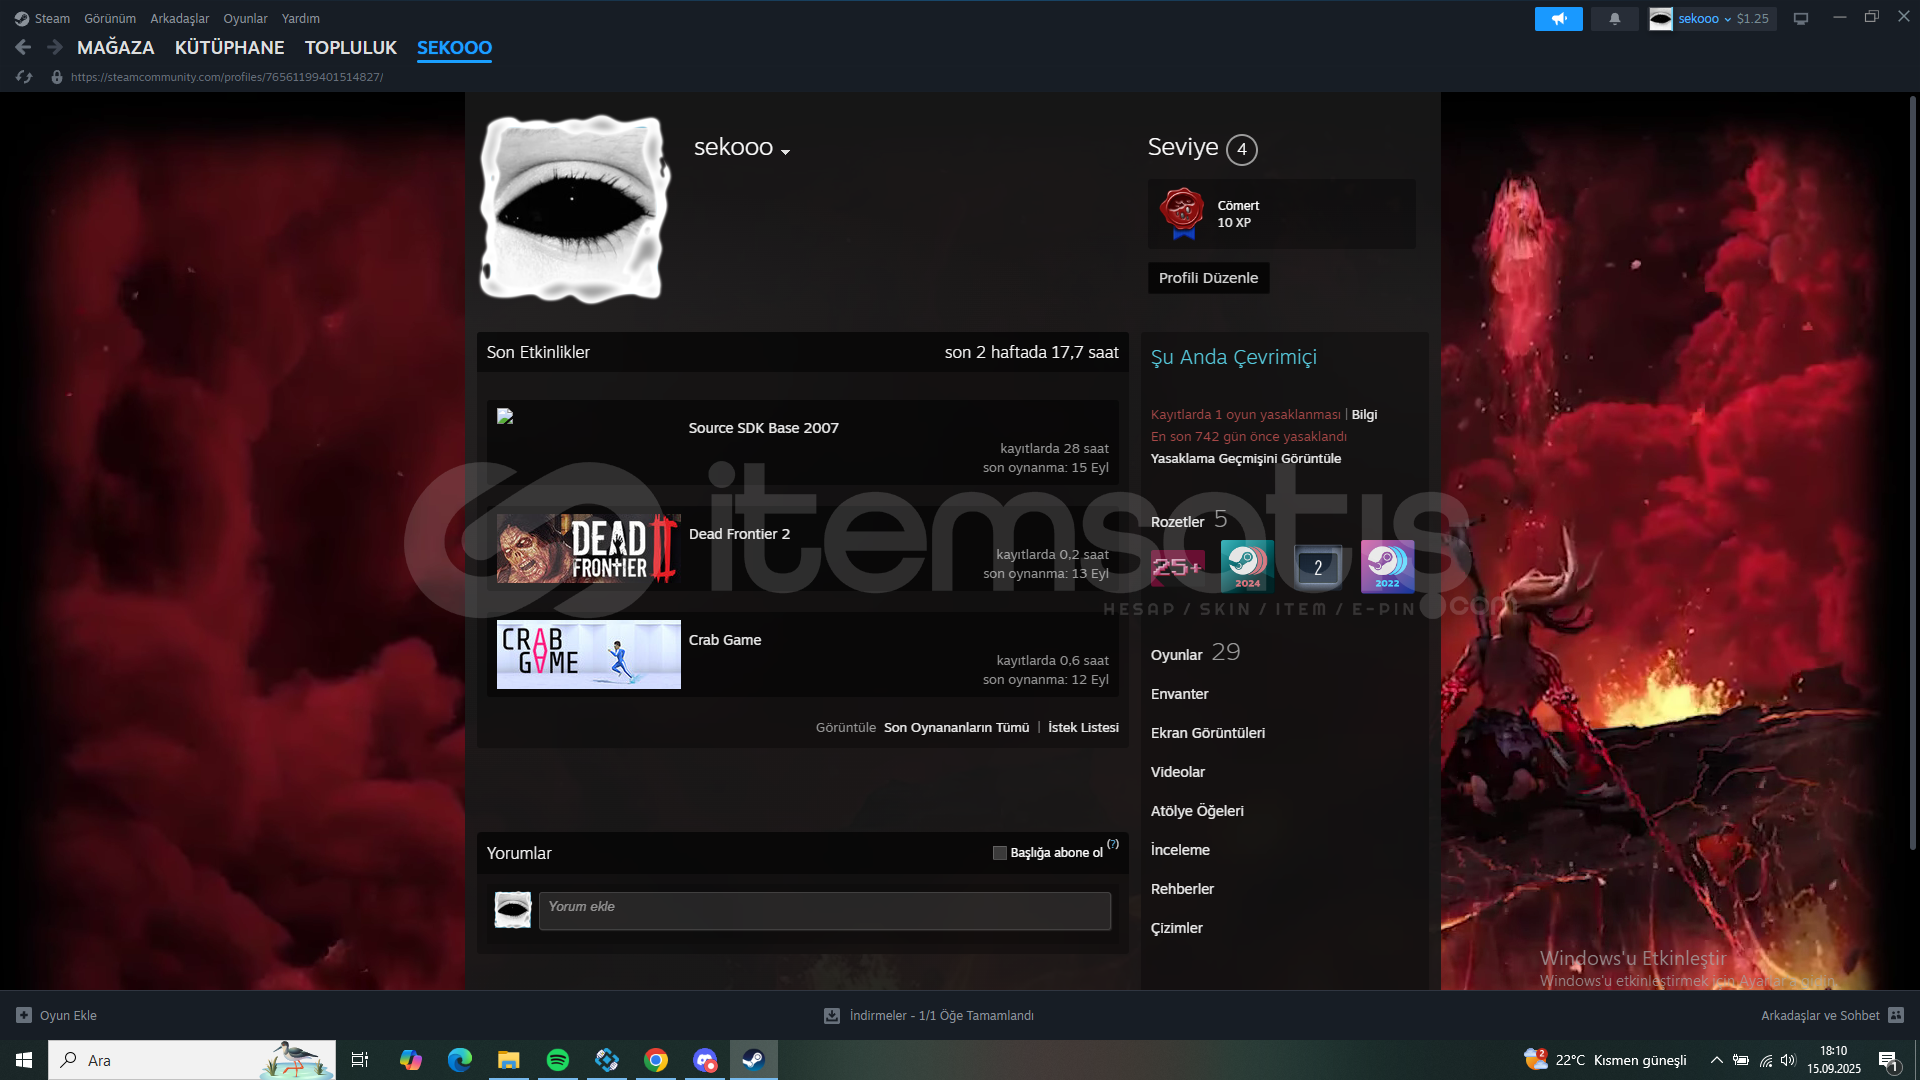
Task: Open the Steam 2022 badge
Action: [1387, 567]
